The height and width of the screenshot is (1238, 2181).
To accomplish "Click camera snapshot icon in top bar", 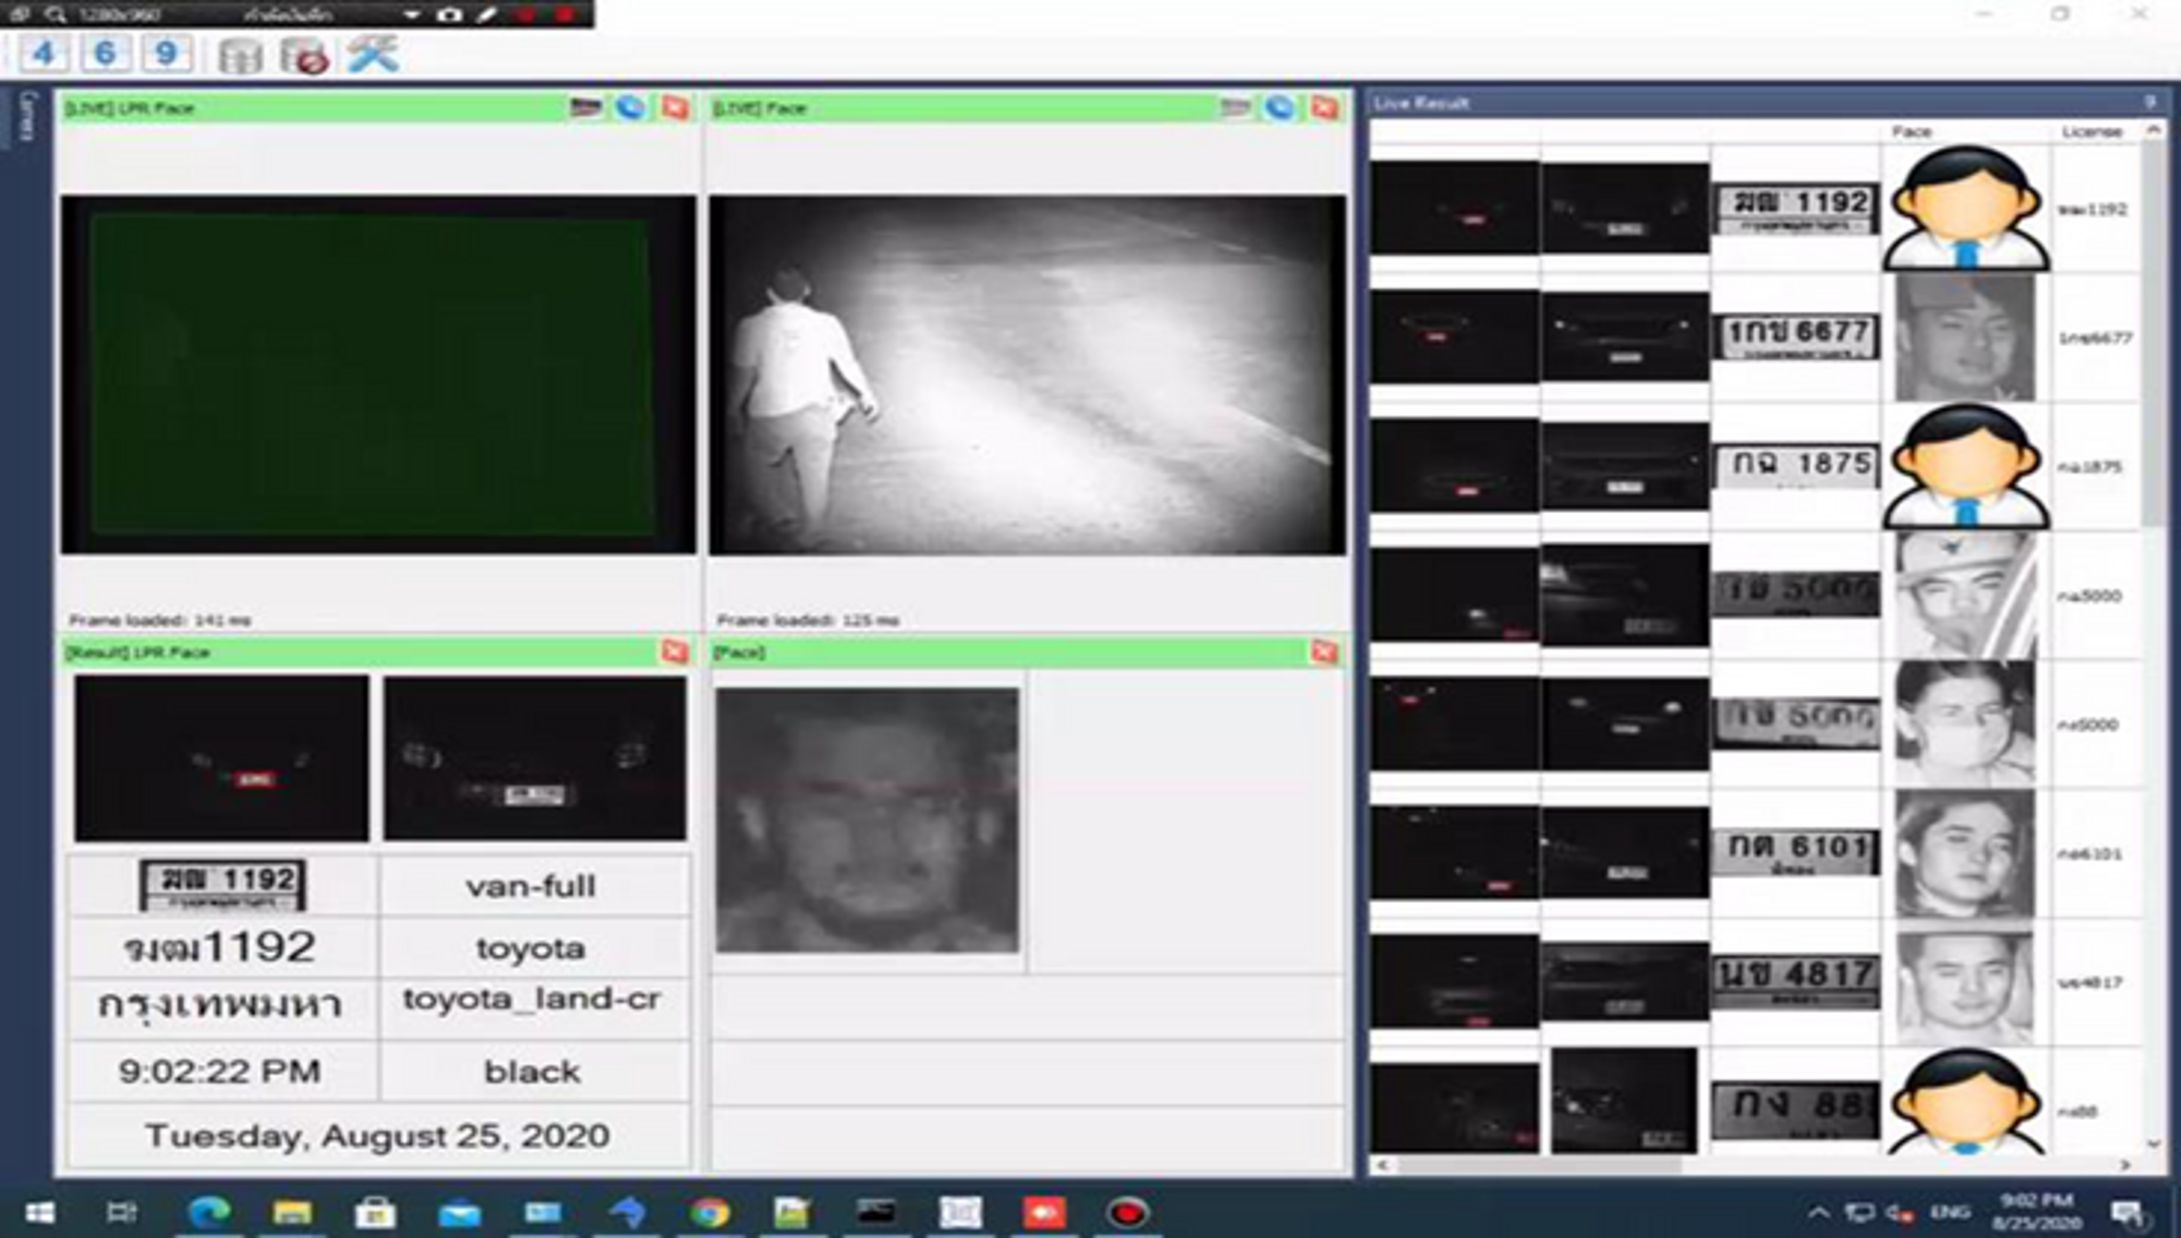I will (x=450, y=14).
